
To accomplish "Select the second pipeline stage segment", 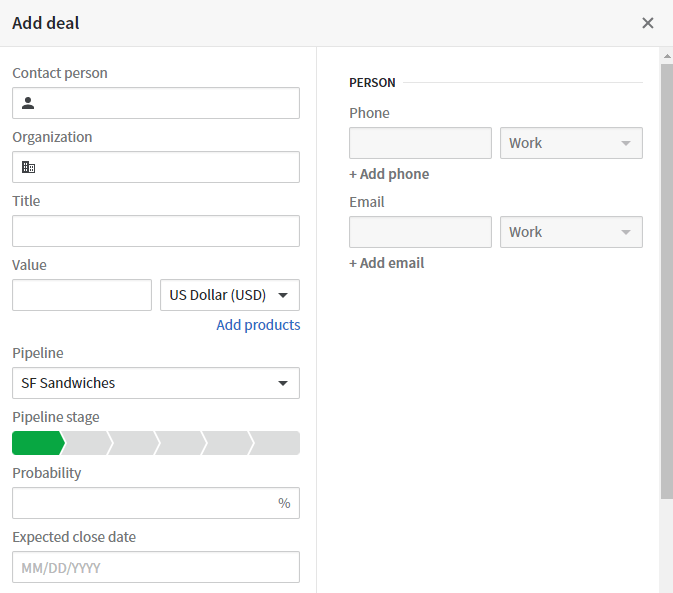I will pyautogui.click(x=88, y=443).
